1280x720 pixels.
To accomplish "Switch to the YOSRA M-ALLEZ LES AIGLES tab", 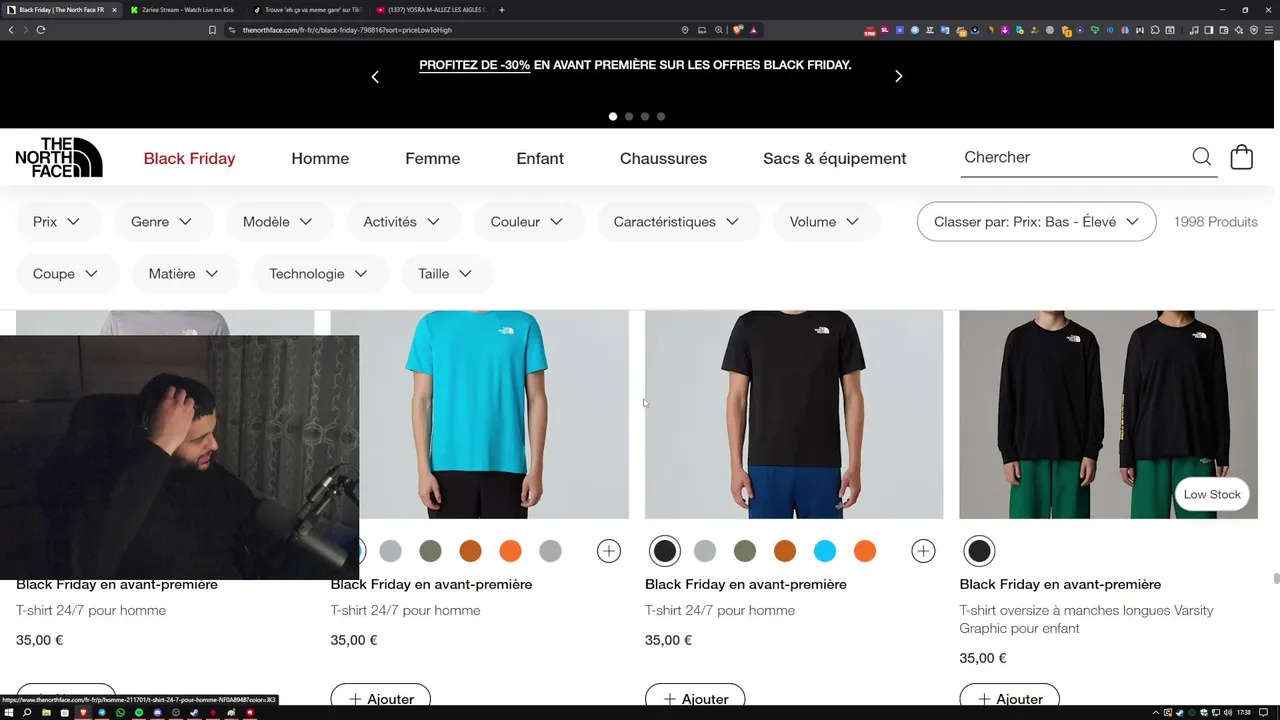I will 431,10.
